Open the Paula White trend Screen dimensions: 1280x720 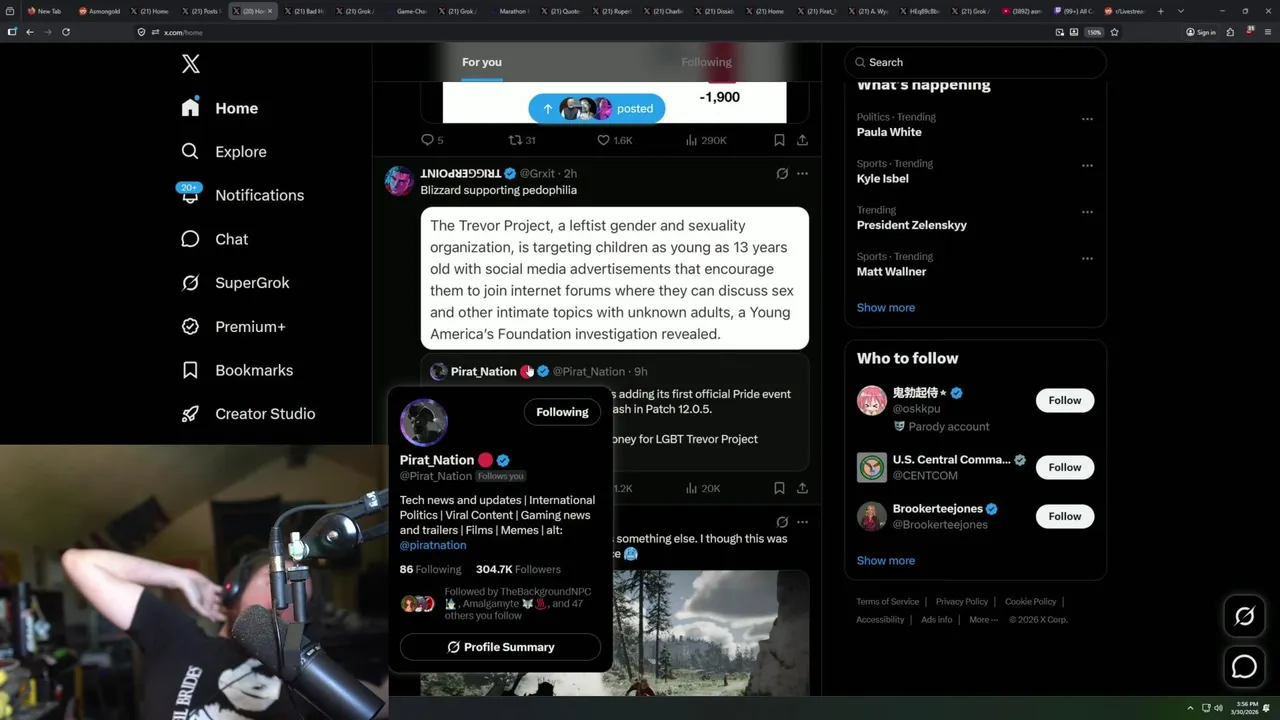tap(889, 132)
